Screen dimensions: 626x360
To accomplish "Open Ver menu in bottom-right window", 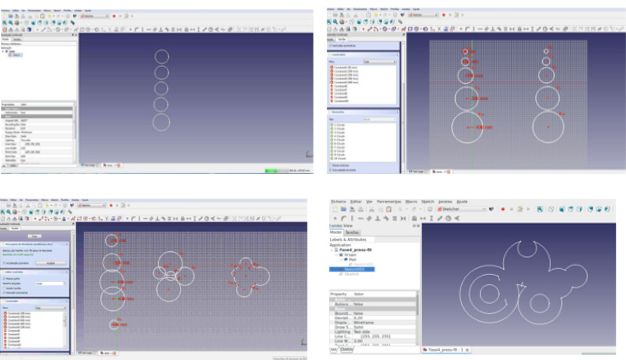I will point(369,202).
